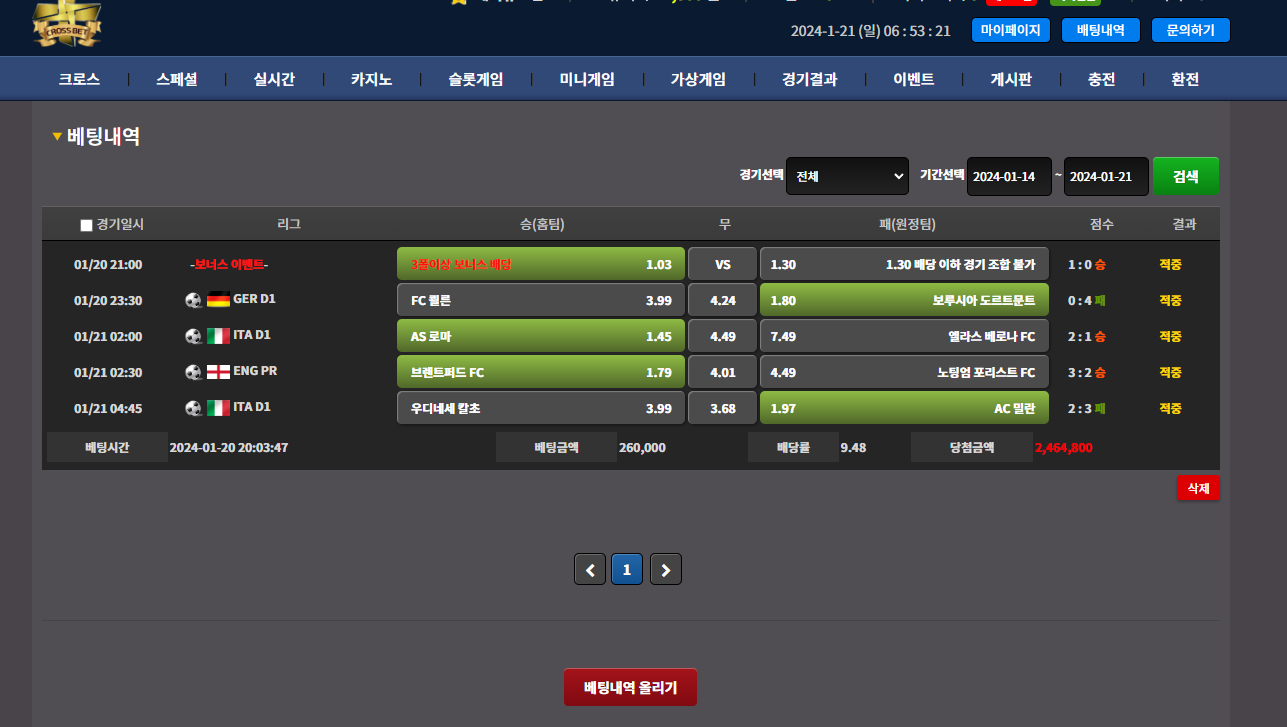Click the England flag icon for ENG PR

tap(218, 371)
